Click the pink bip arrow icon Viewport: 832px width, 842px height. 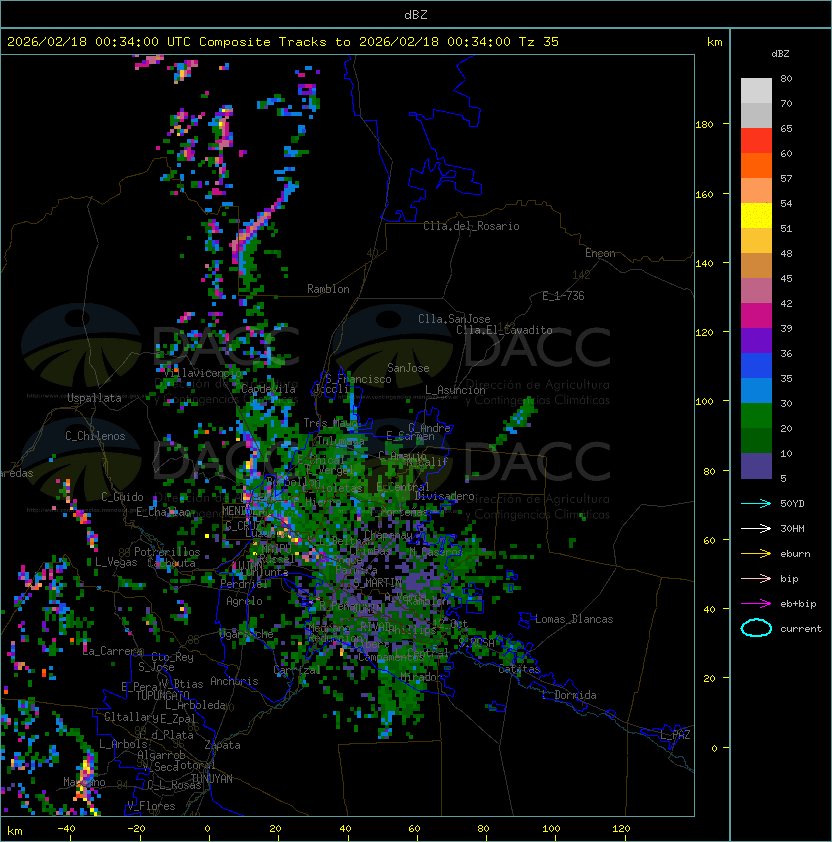pyautogui.click(x=756, y=578)
